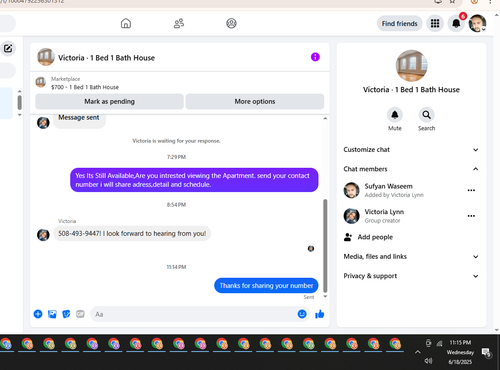Open the Friends icon in top navigation
The image size is (500, 370).
pyautogui.click(x=179, y=23)
